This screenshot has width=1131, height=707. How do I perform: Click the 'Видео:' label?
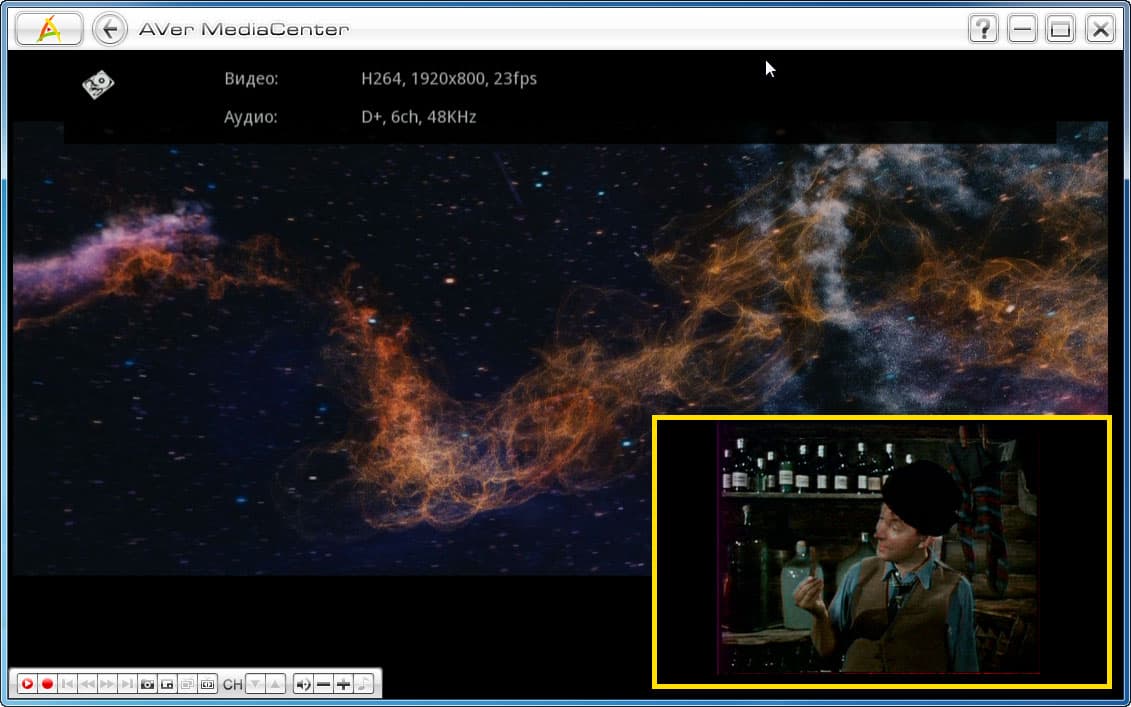[251, 79]
